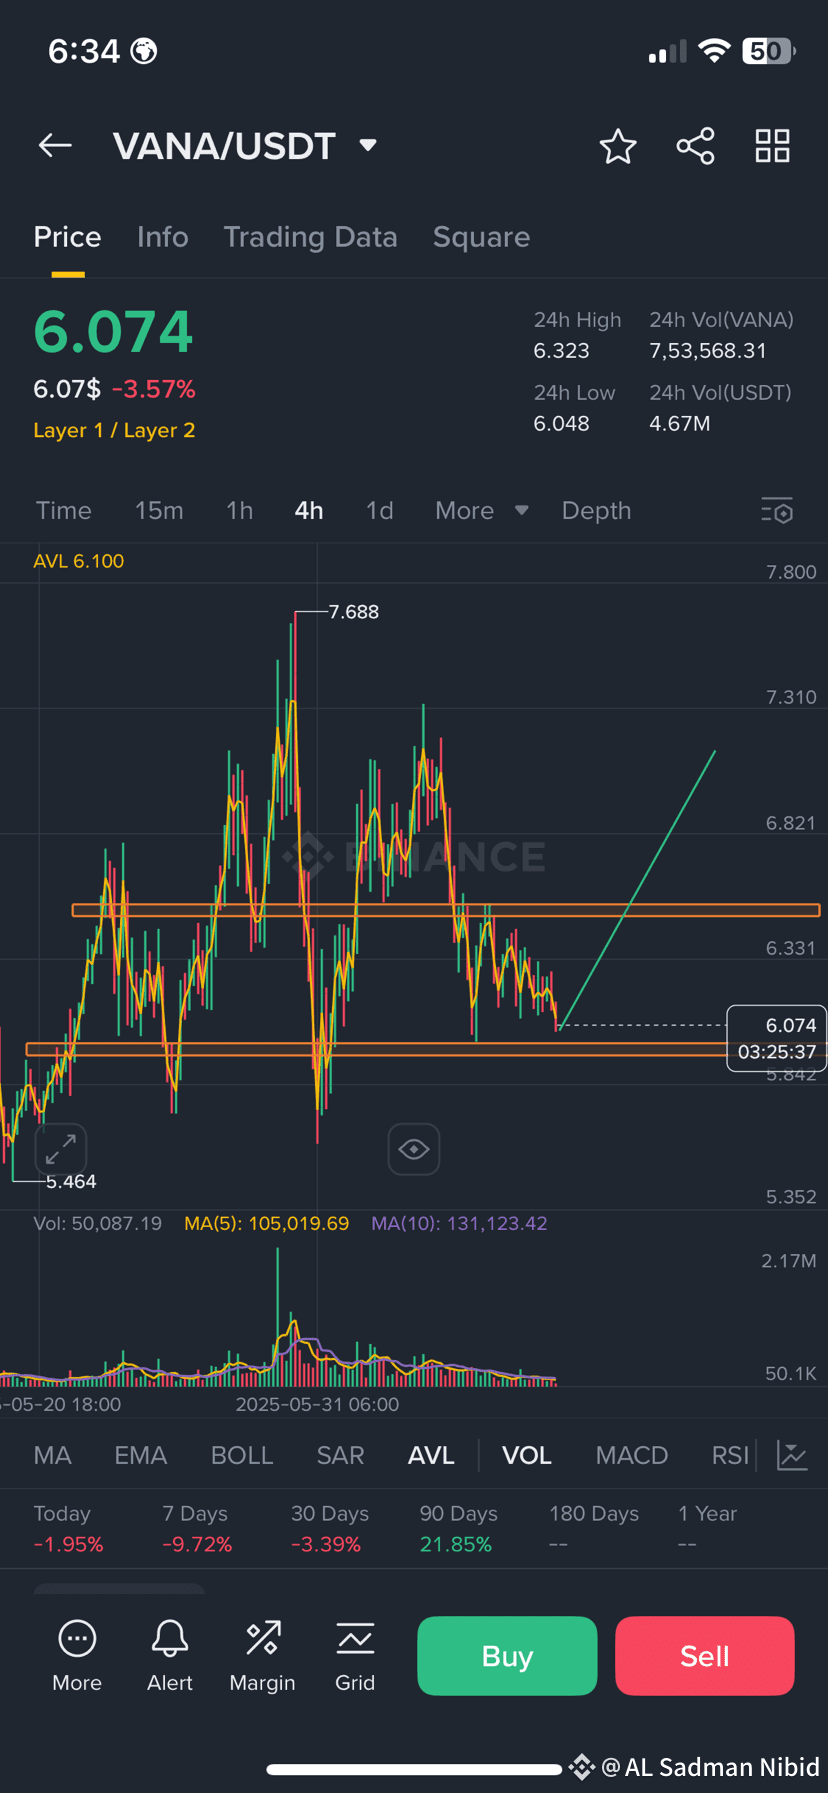Enable the MA indicator
Screen dimensions: 828x1793
[x=52, y=1455]
